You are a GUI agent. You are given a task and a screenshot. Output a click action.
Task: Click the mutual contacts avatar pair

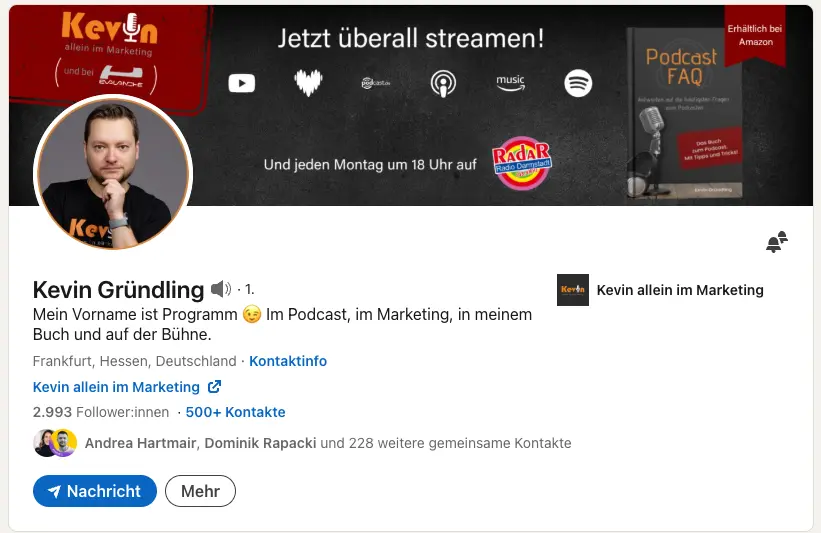coord(55,443)
